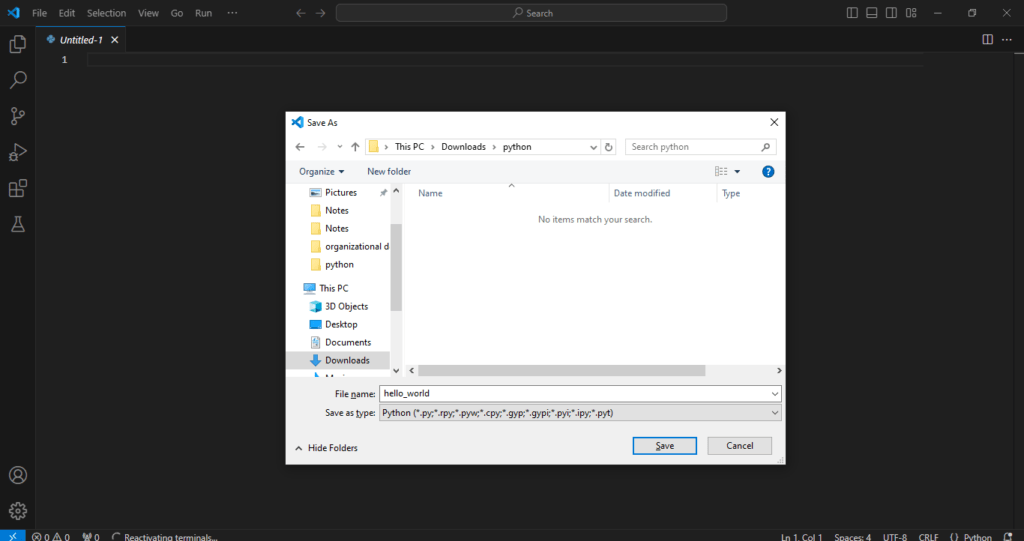The image size is (1024, 541).
Task: Open the Accounts menu icon
Action: tap(18, 475)
